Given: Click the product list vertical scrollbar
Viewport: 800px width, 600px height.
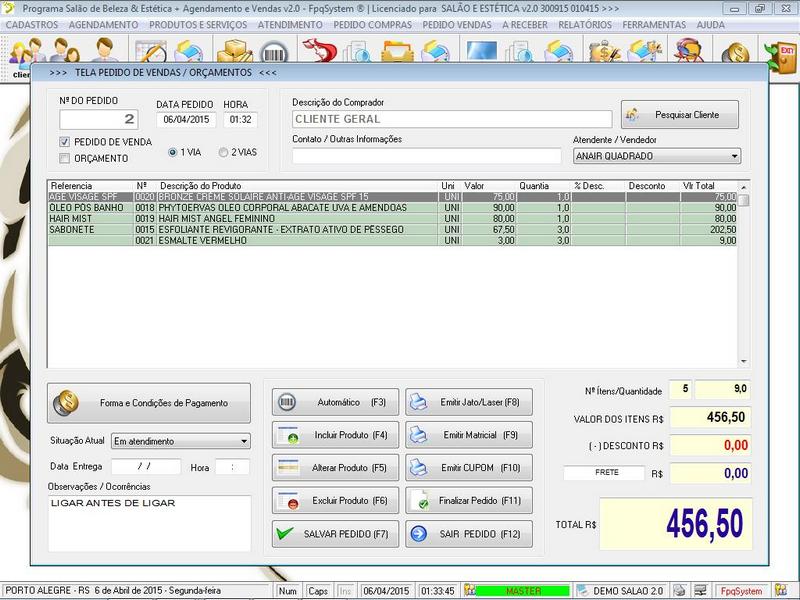Looking at the screenshot, I should pos(744,280).
